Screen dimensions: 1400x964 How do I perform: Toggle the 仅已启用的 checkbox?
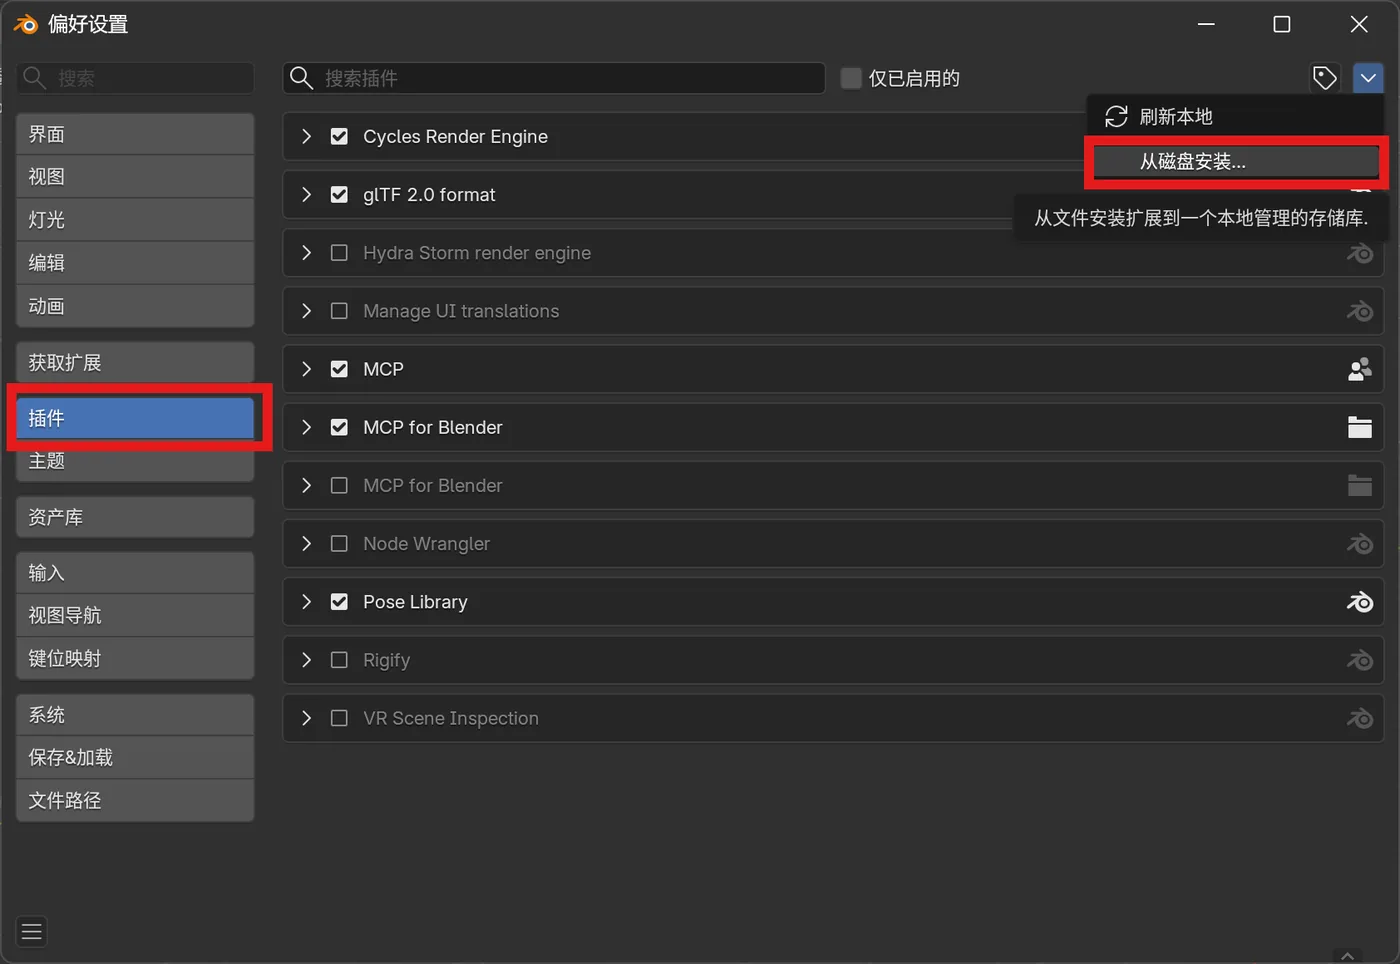pyautogui.click(x=851, y=78)
